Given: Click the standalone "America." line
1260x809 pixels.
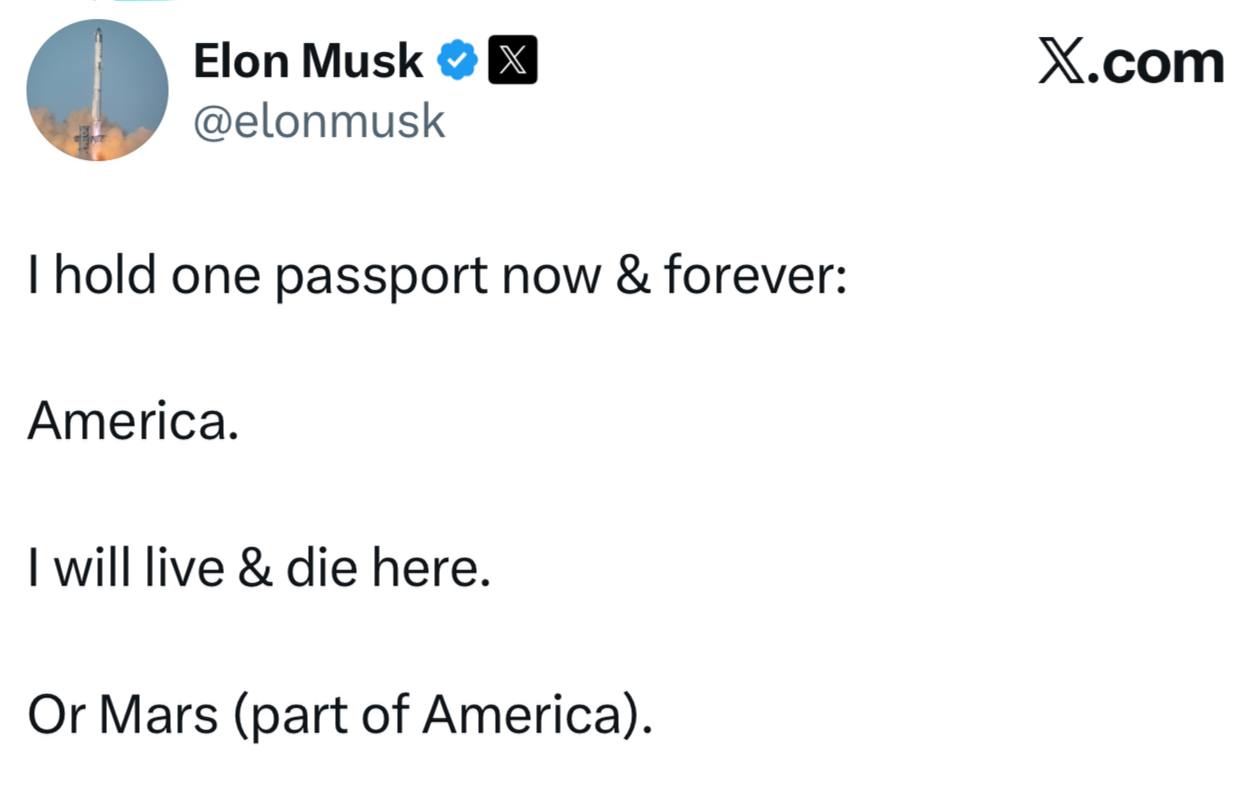Looking at the screenshot, I should click(133, 422).
